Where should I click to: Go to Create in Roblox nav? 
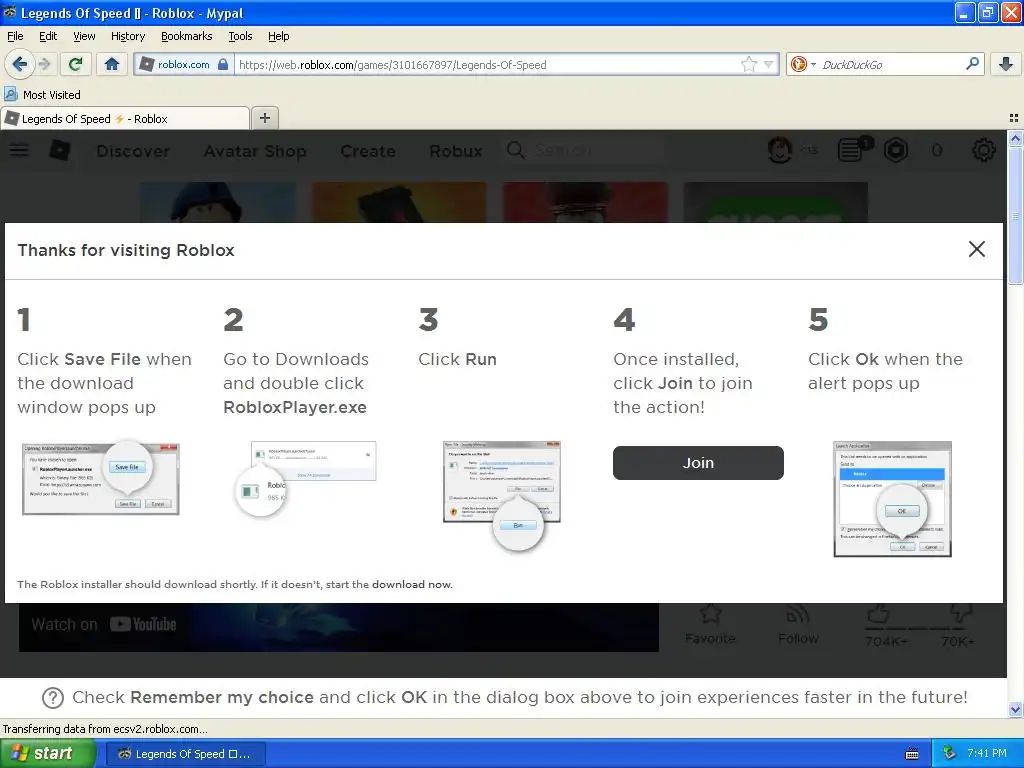368,151
